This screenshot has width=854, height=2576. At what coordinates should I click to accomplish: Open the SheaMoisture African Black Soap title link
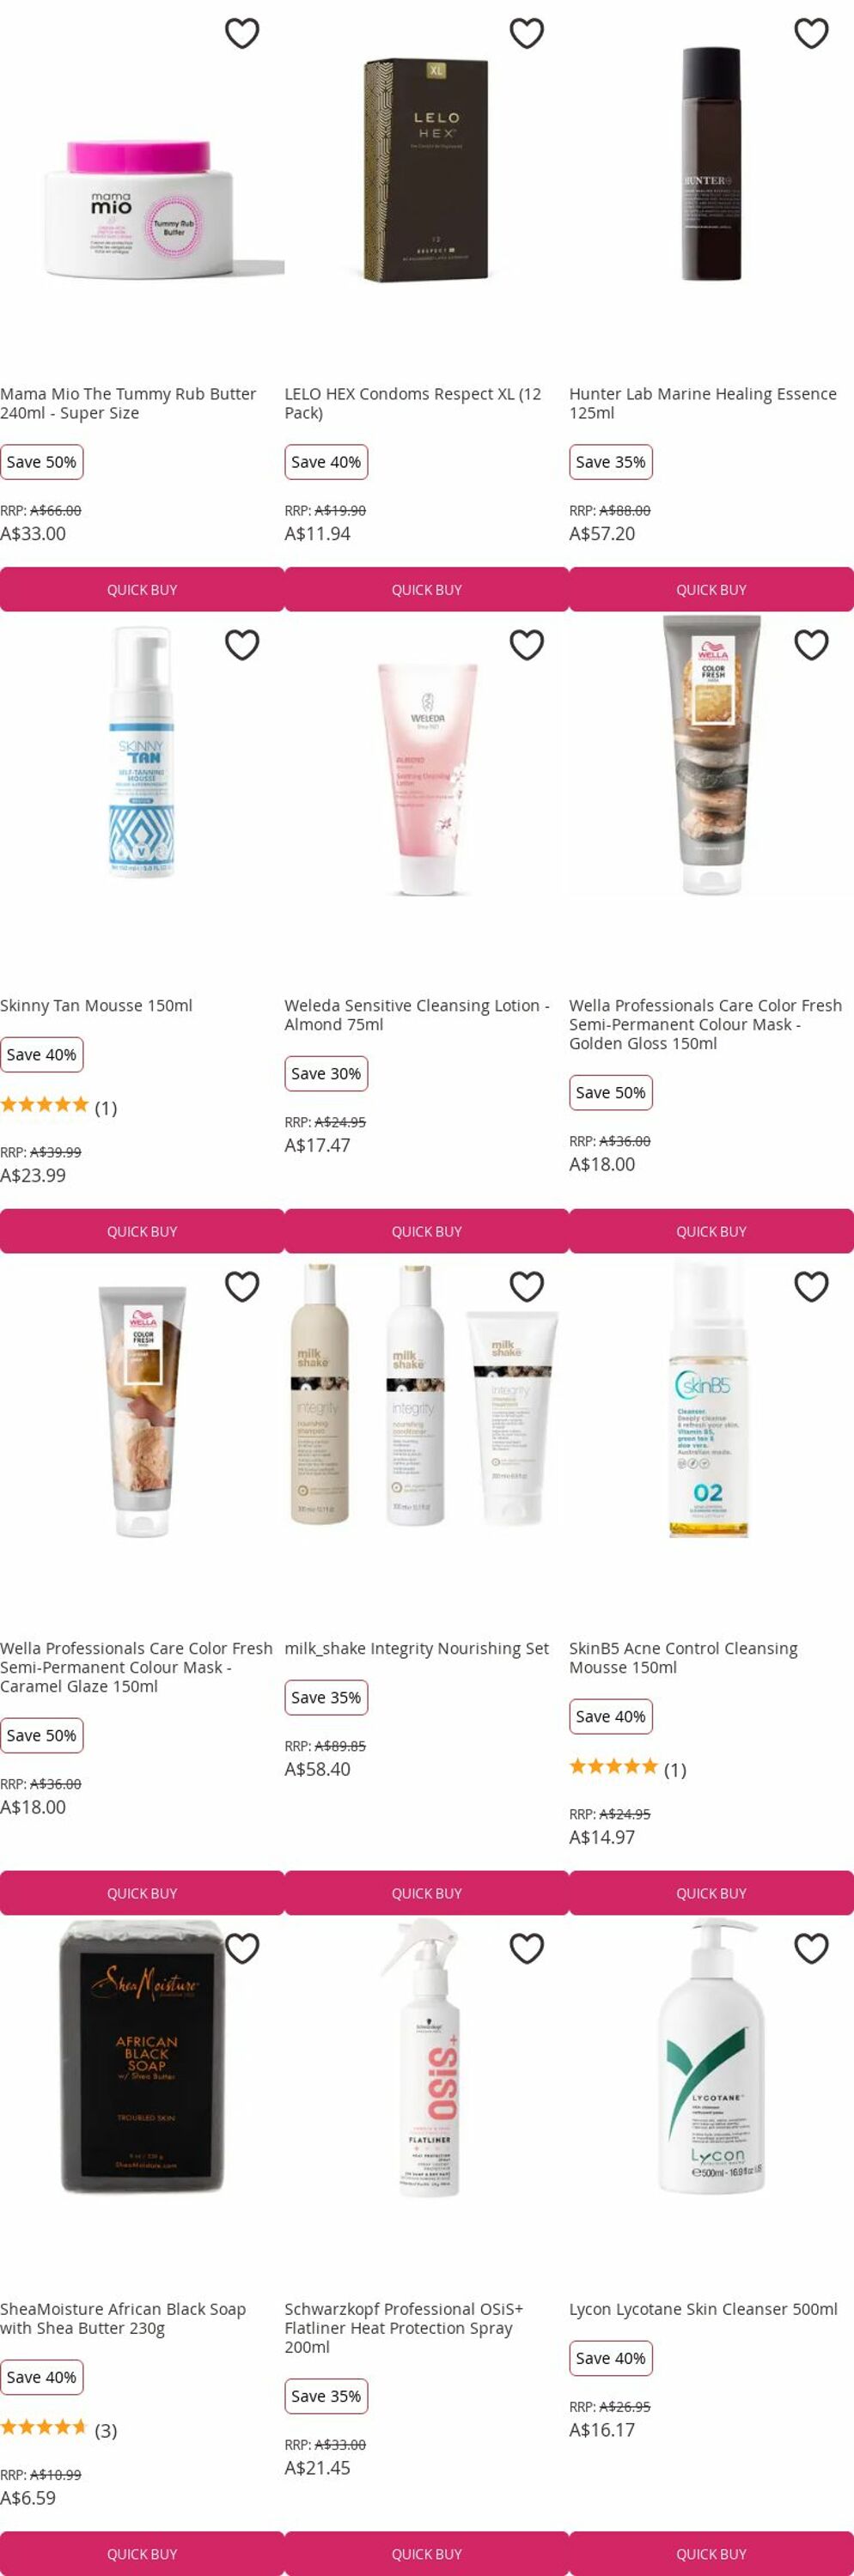coord(123,2318)
